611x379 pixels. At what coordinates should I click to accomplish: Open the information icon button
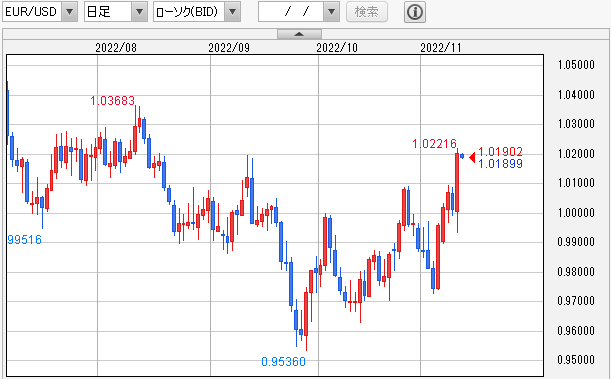coord(415,12)
